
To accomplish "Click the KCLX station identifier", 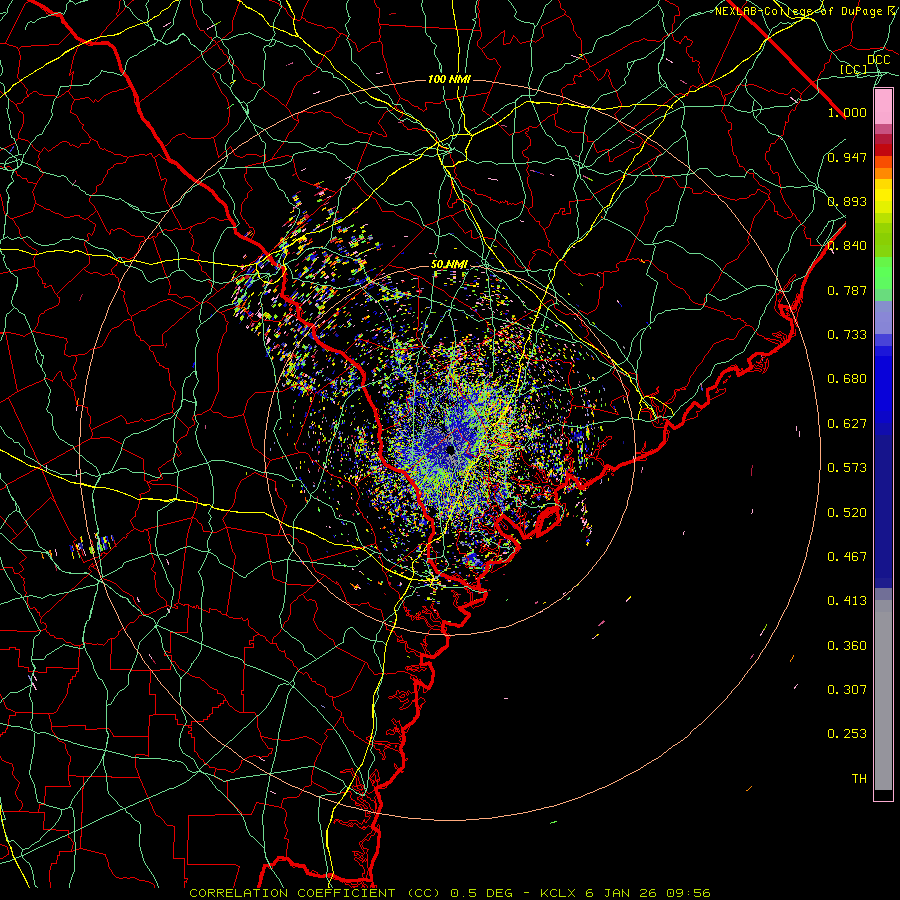I will [557, 893].
